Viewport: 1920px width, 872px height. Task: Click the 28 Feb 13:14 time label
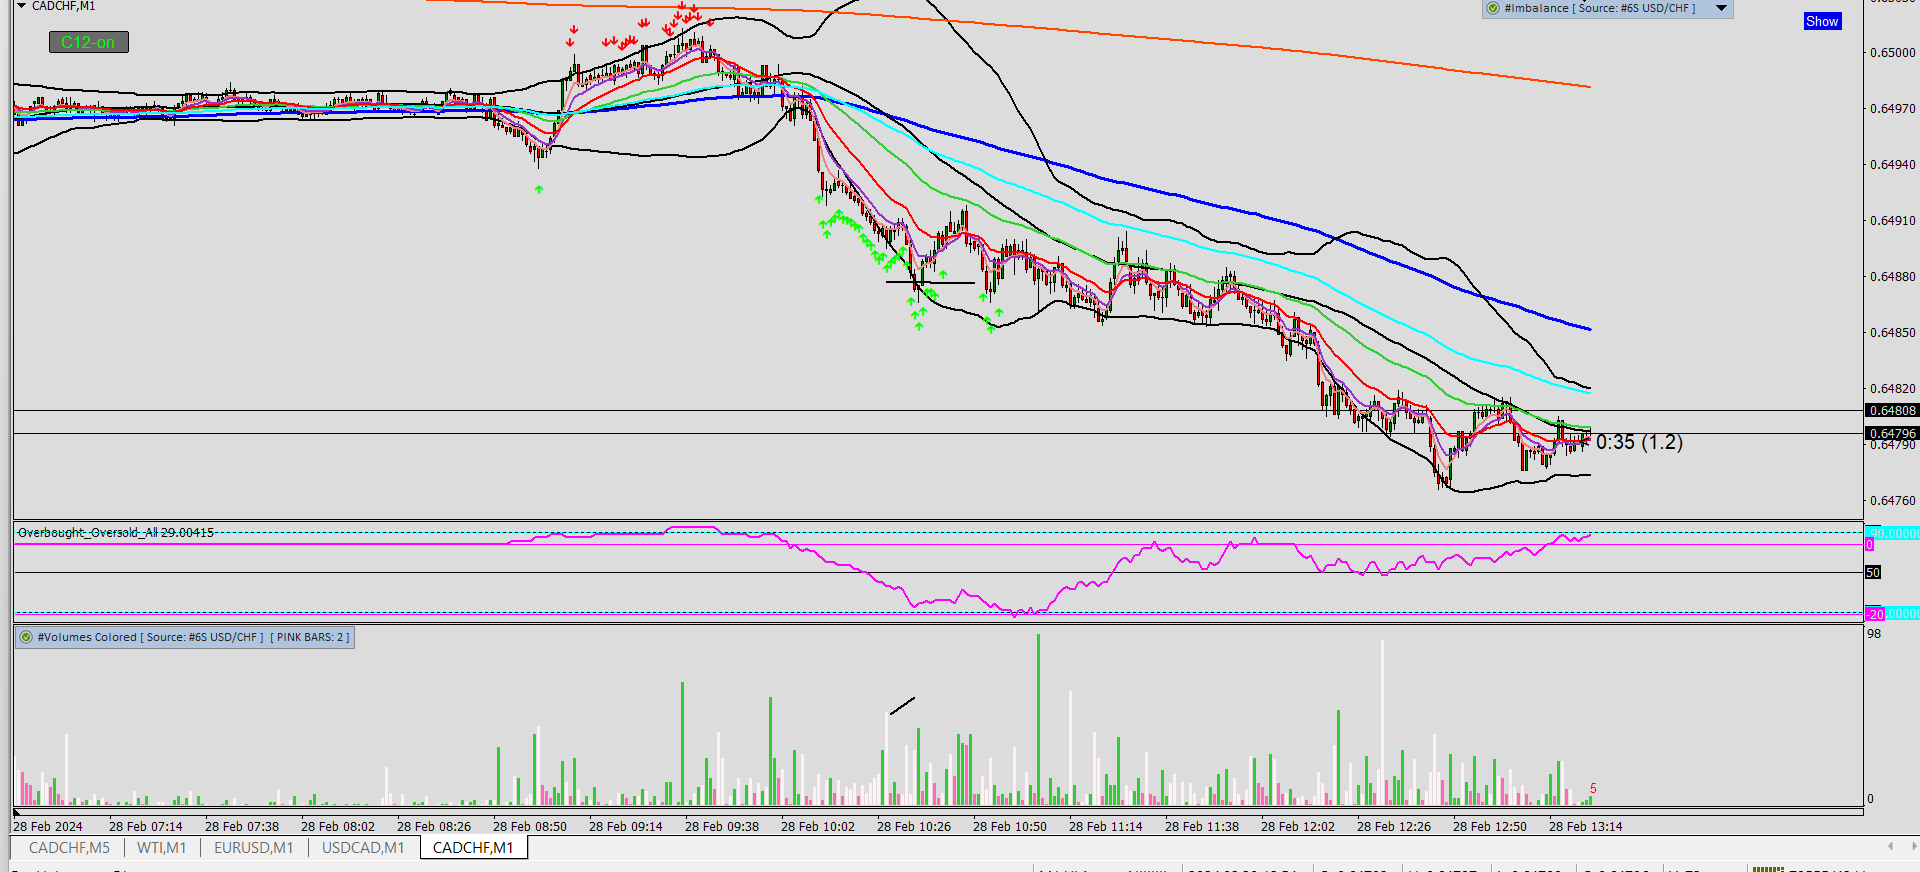point(1586,827)
